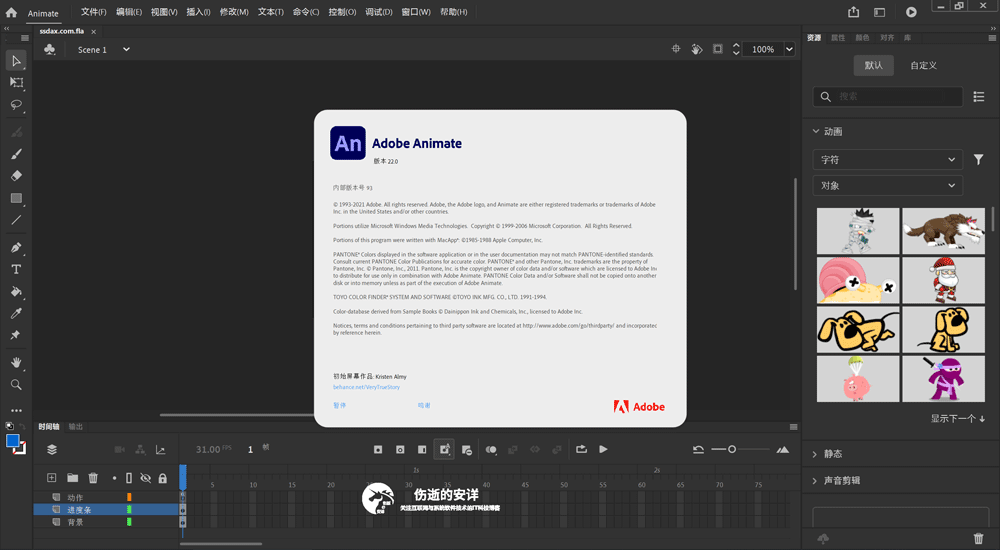
Task: Select the Paint Bucket tool
Action: [17, 292]
